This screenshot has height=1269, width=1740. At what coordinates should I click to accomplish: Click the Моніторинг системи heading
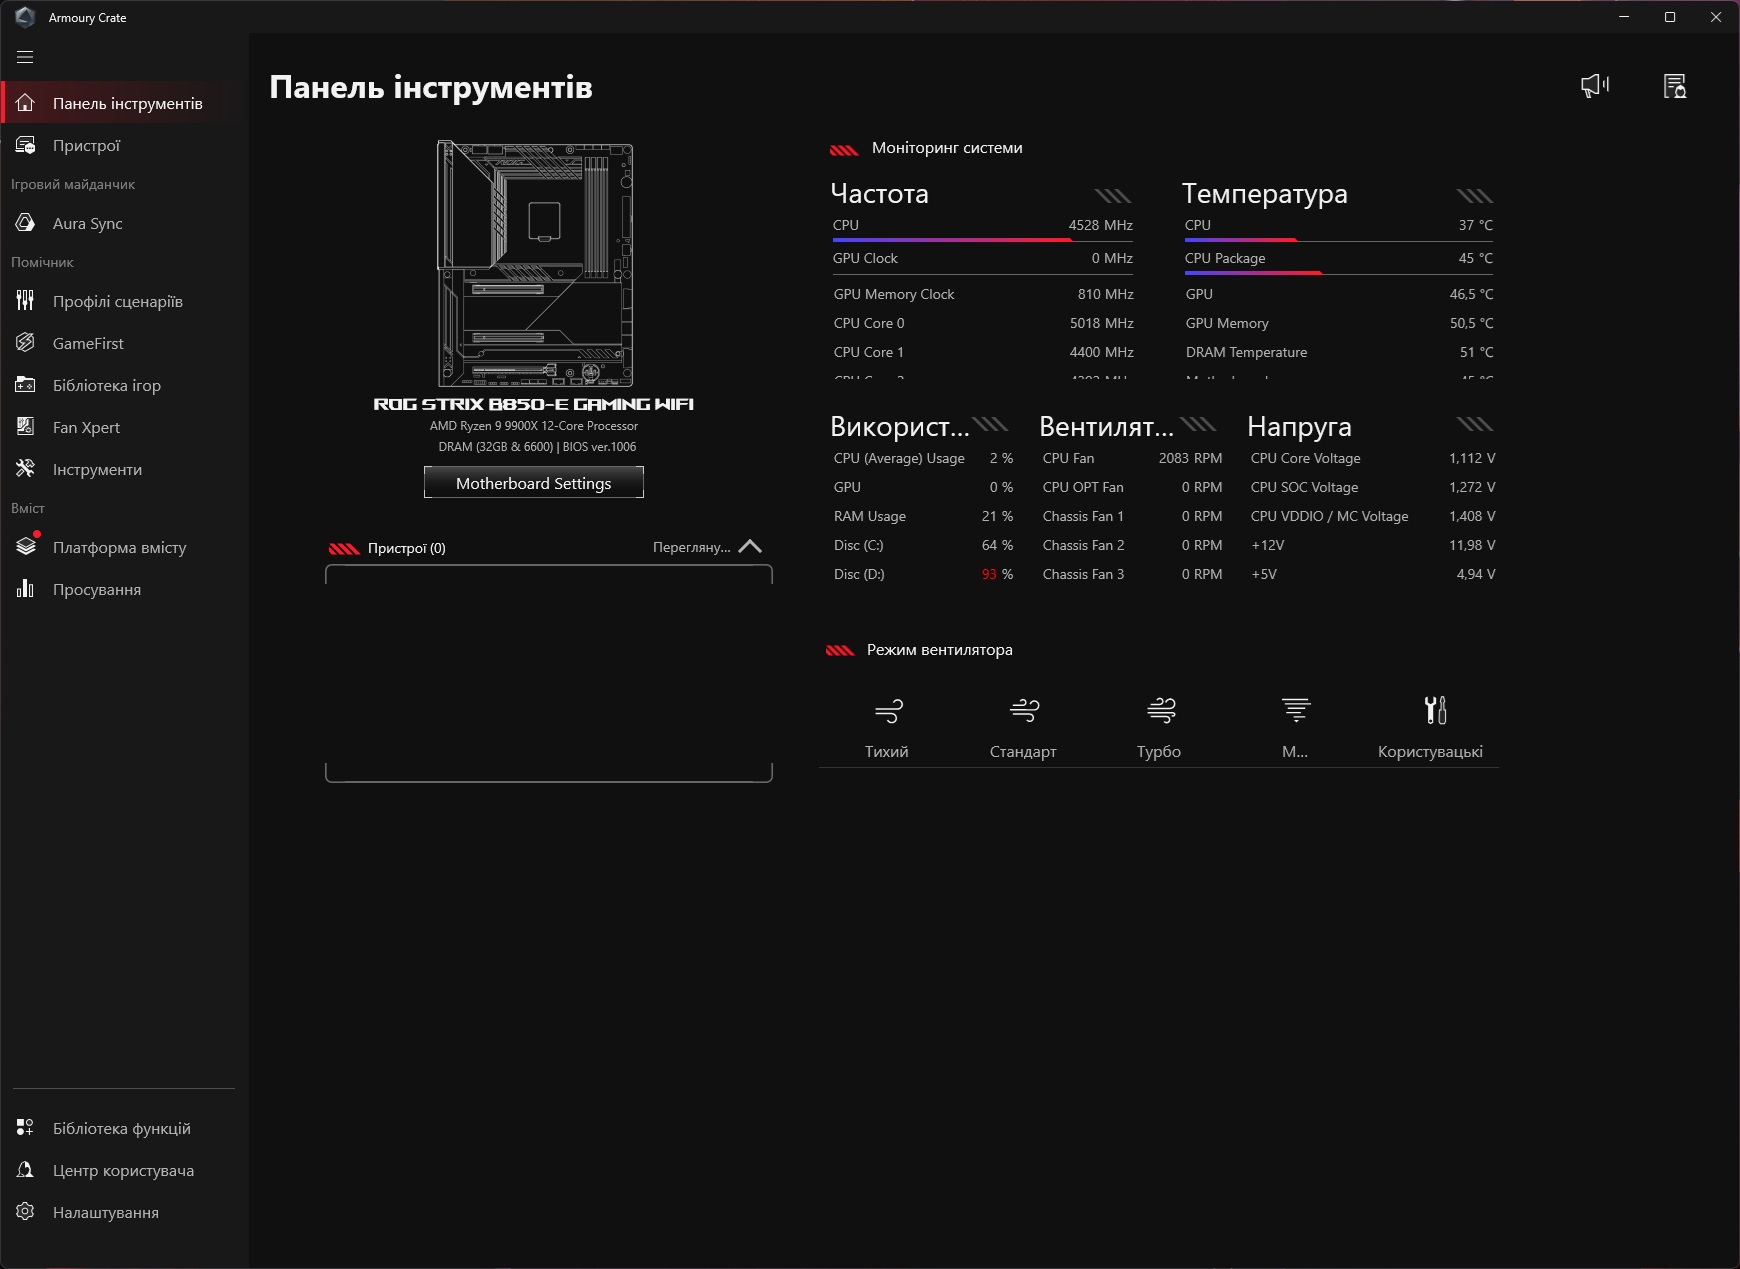947,148
